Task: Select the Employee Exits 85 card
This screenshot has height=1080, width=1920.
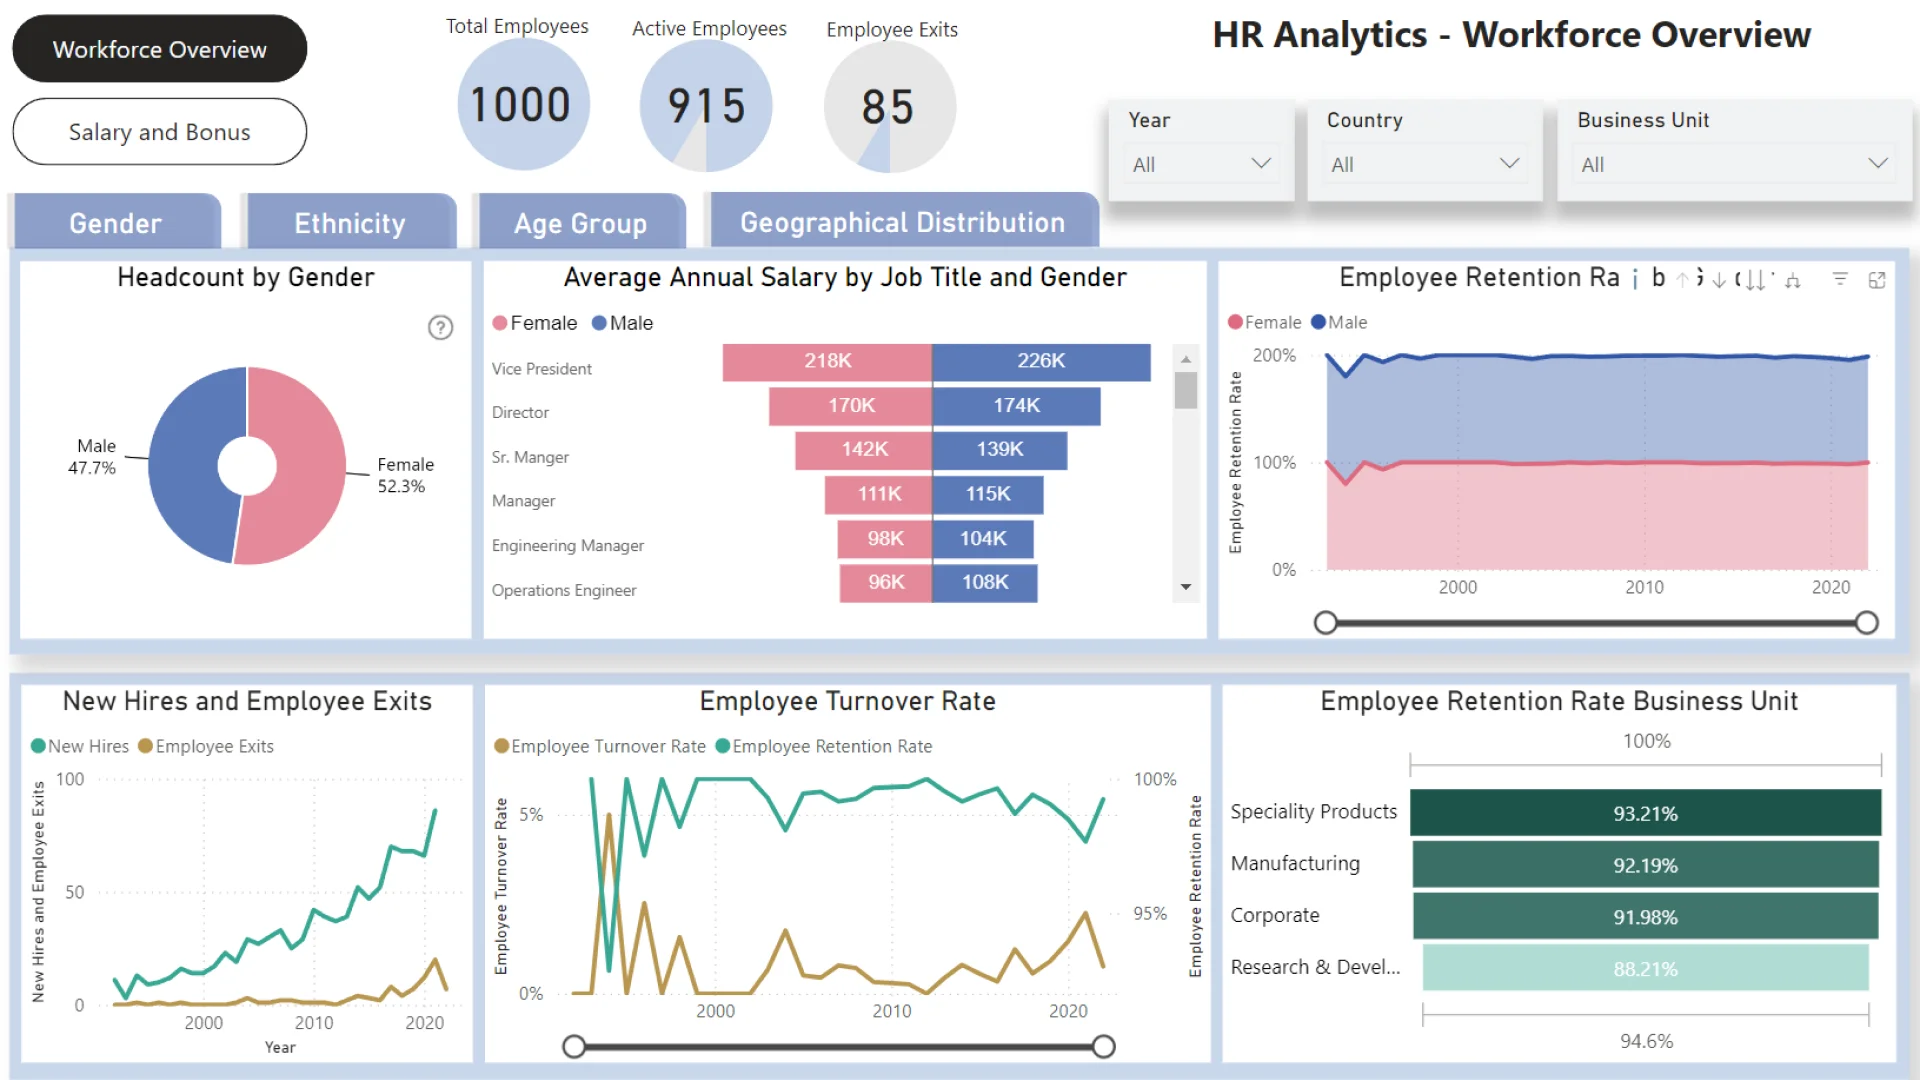Action: (889, 107)
